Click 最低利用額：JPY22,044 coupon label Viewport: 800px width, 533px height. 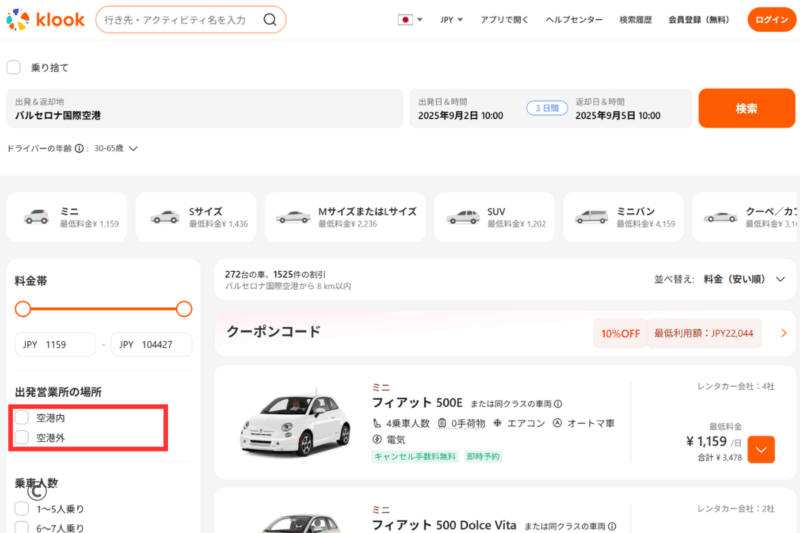pos(704,334)
